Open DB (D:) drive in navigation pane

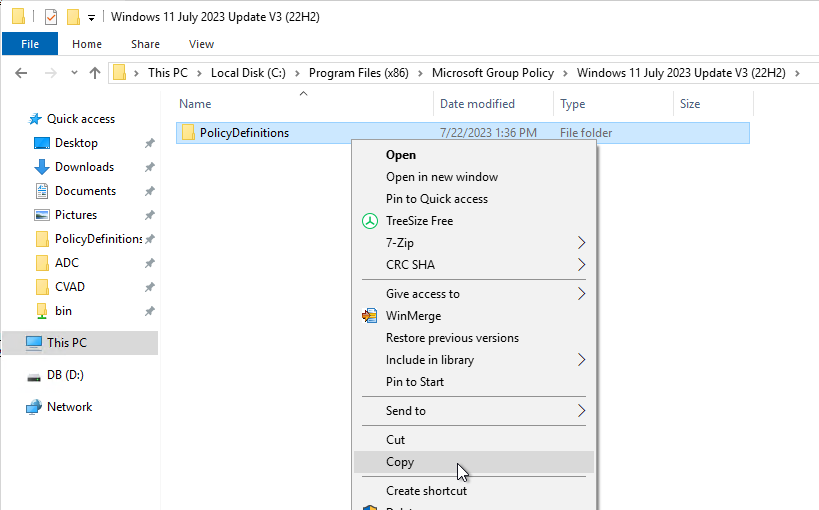click(65, 375)
